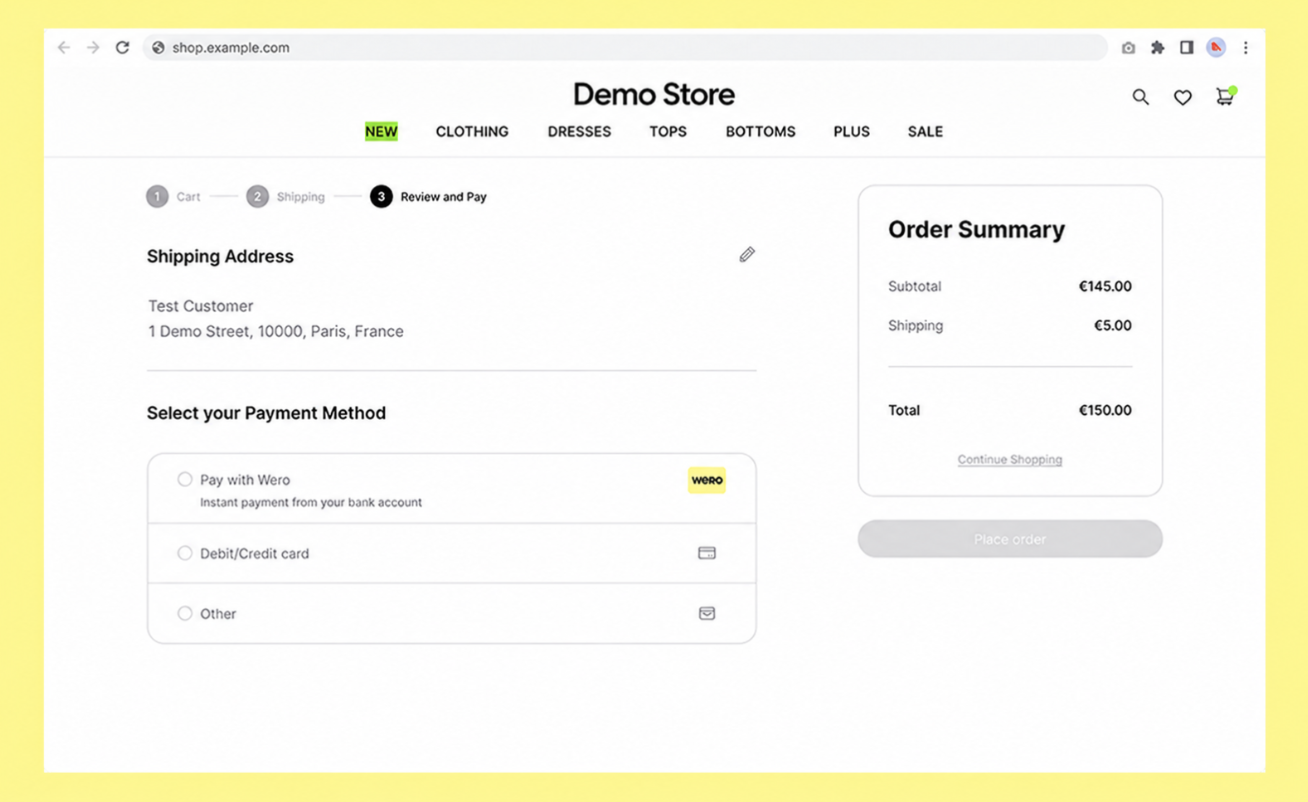Image resolution: width=1308 pixels, height=802 pixels.
Task: Open the SALE menu item
Action: [925, 131]
